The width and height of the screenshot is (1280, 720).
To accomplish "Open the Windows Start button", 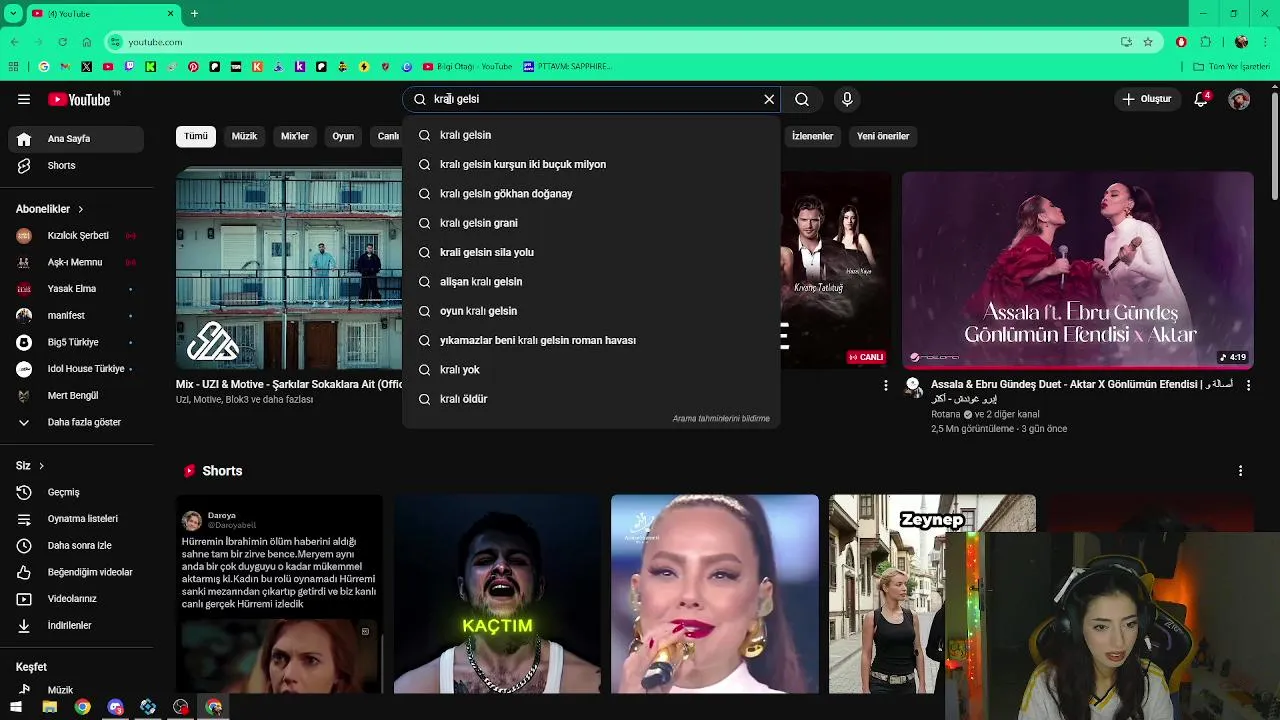I will coord(16,707).
